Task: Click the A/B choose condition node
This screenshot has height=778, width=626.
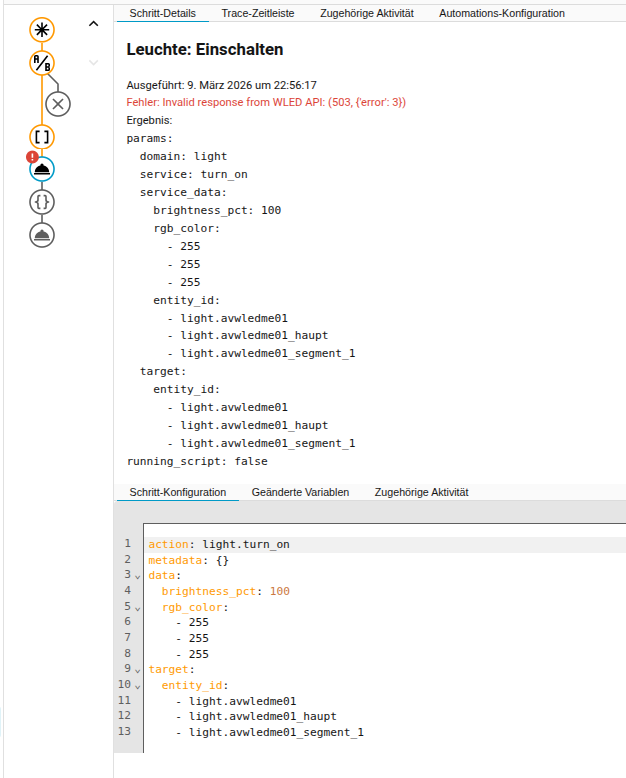Action: pyautogui.click(x=42, y=63)
